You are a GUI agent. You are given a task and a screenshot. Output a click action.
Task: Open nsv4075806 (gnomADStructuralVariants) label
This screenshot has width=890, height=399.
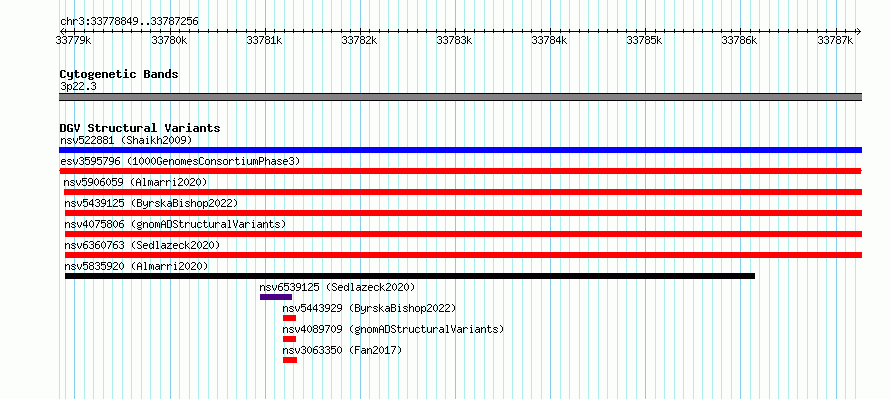175,224
